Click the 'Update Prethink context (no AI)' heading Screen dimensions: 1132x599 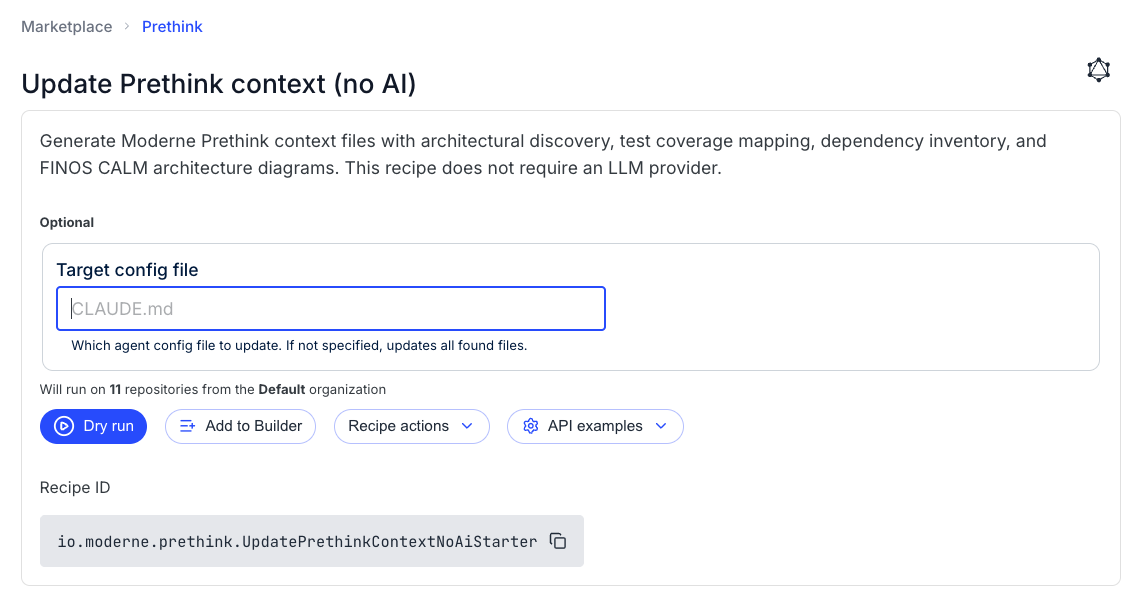pos(219,84)
